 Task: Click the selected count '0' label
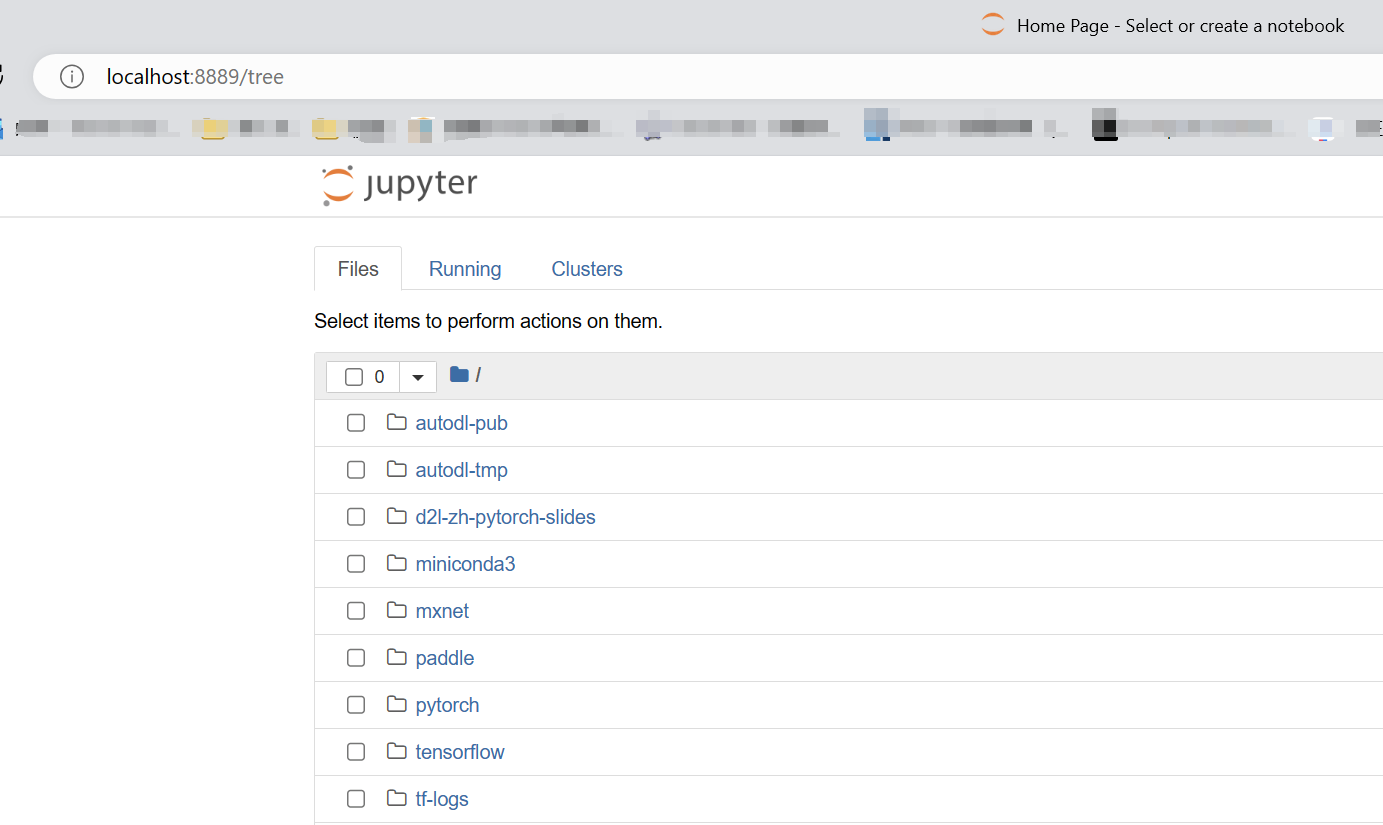click(x=379, y=377)
